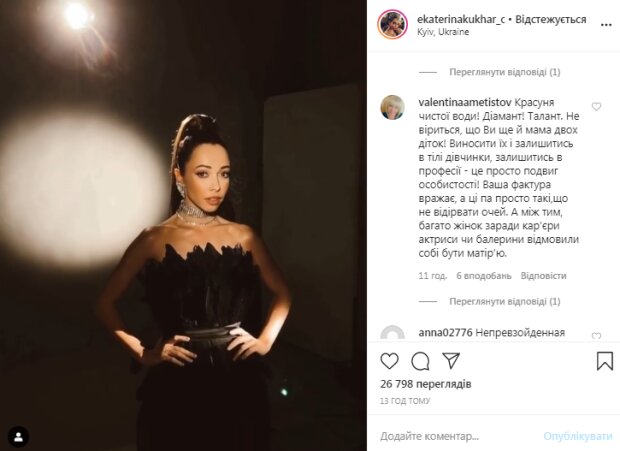620x451 pixels.
Task: Open three-dot more options menu
Action: (x=606, y=25)
